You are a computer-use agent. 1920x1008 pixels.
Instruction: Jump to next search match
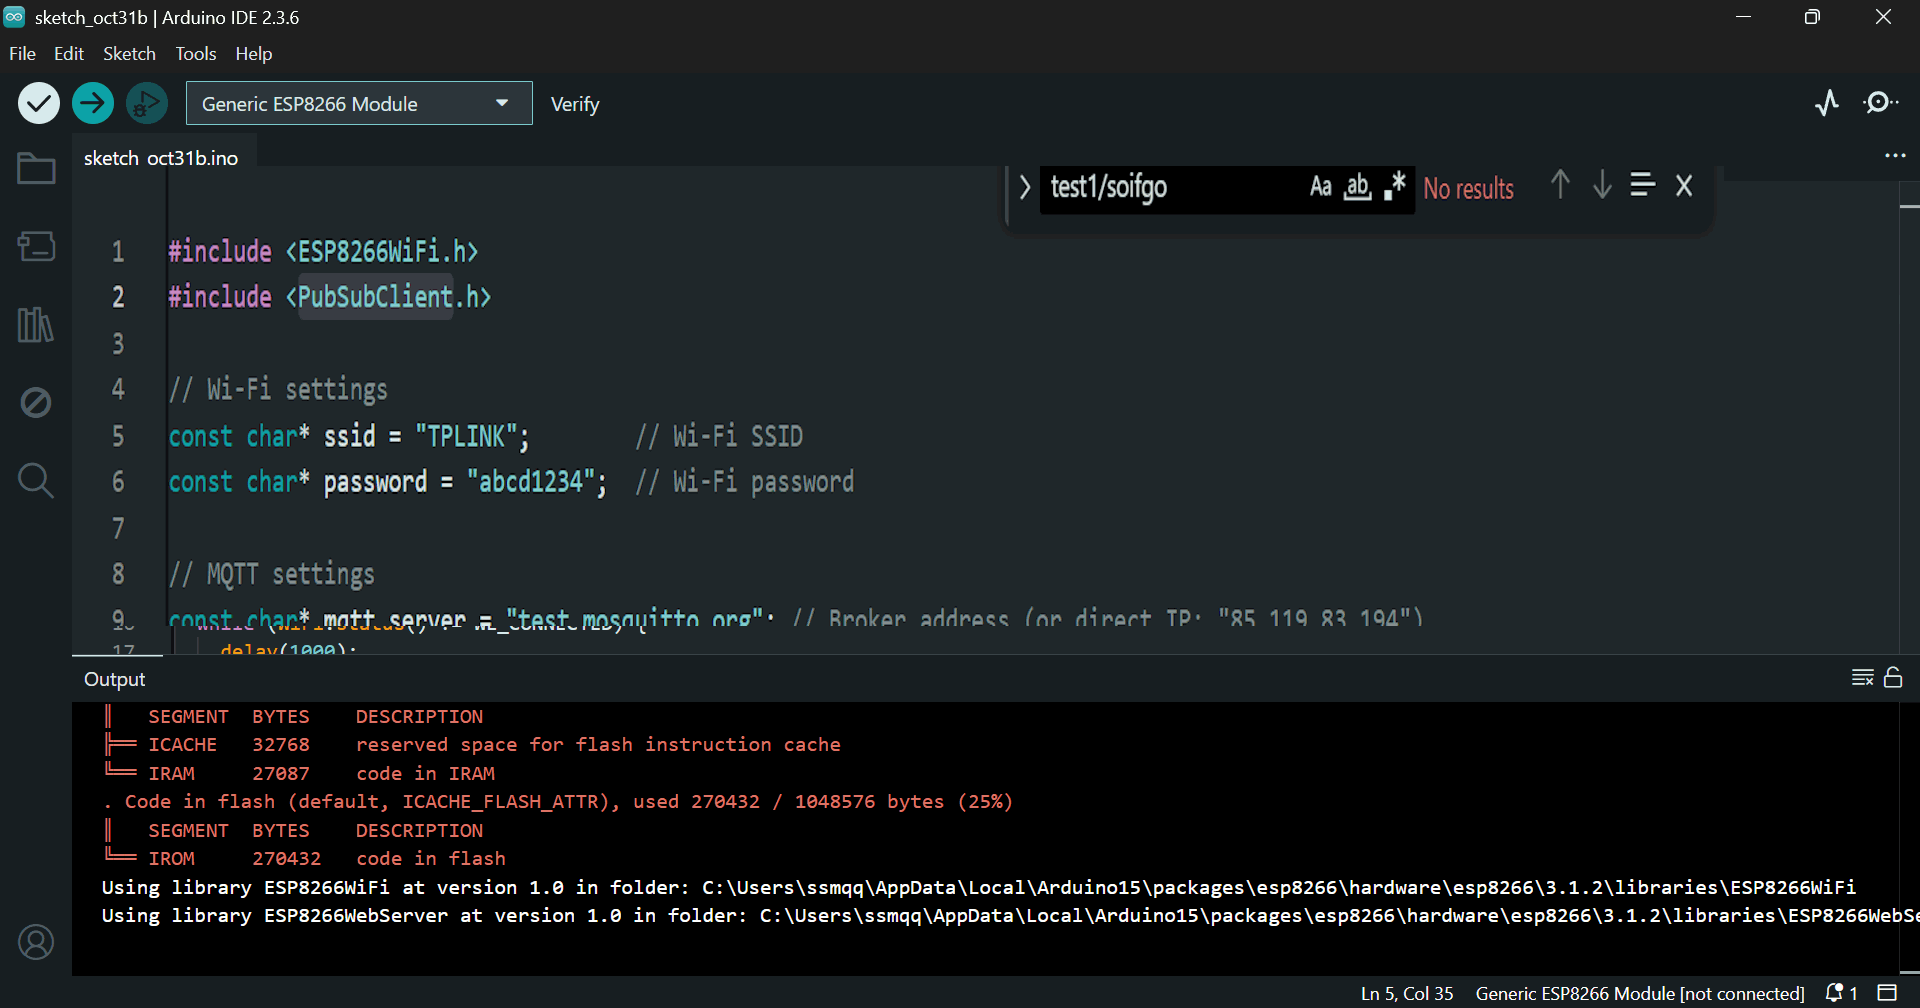[1601, 185]
